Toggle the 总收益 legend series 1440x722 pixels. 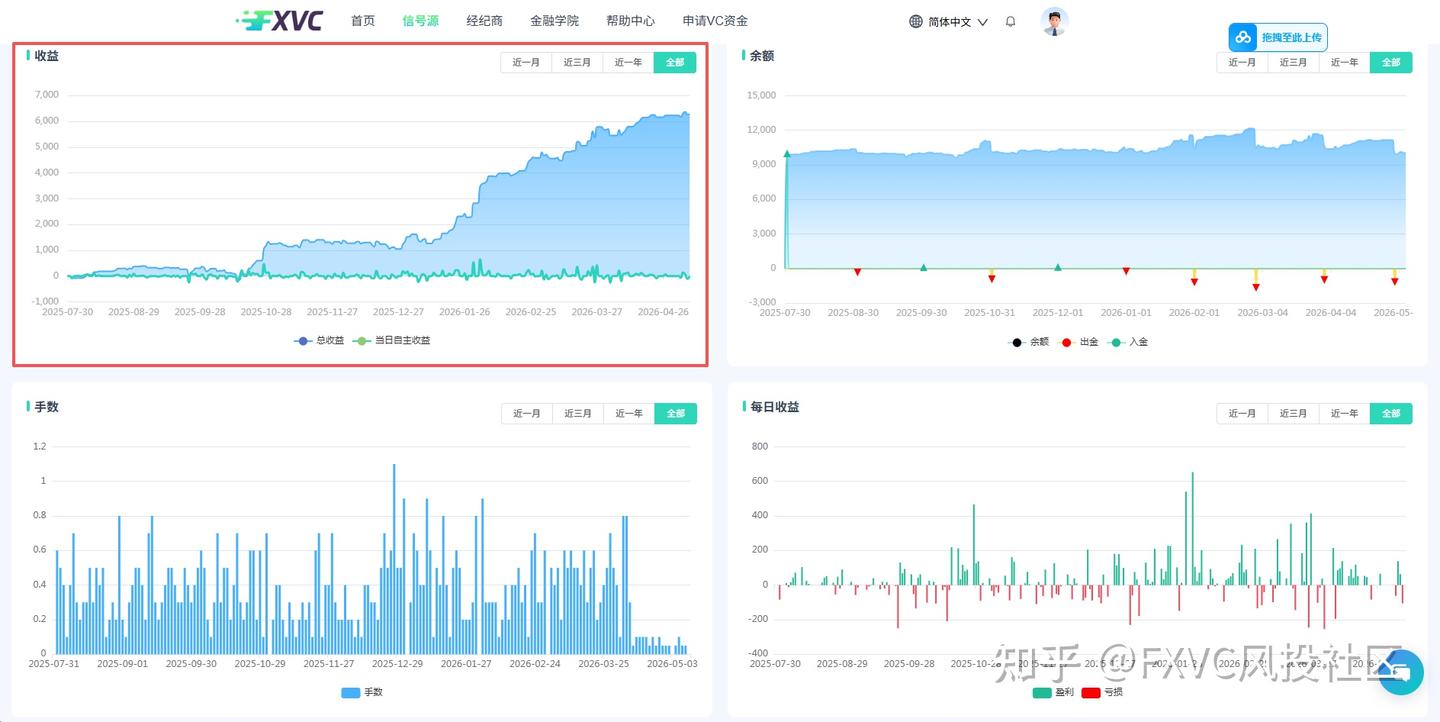pos(319,340)
